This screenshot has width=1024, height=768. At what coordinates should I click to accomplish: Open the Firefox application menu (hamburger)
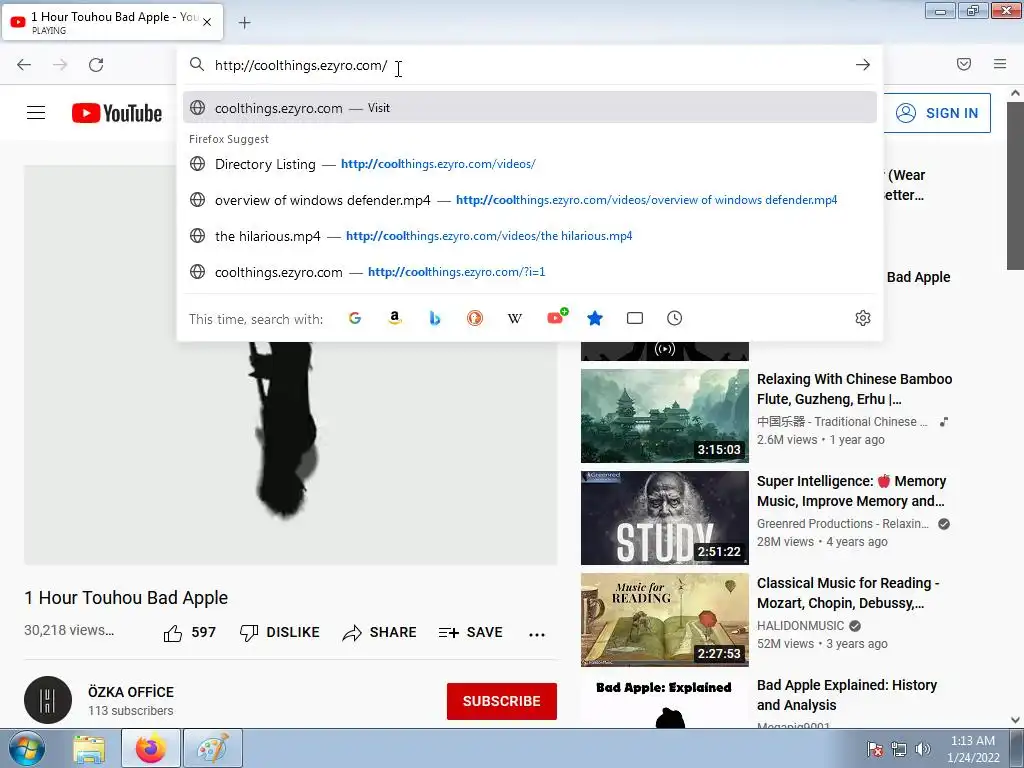(x=1000, y=64)
